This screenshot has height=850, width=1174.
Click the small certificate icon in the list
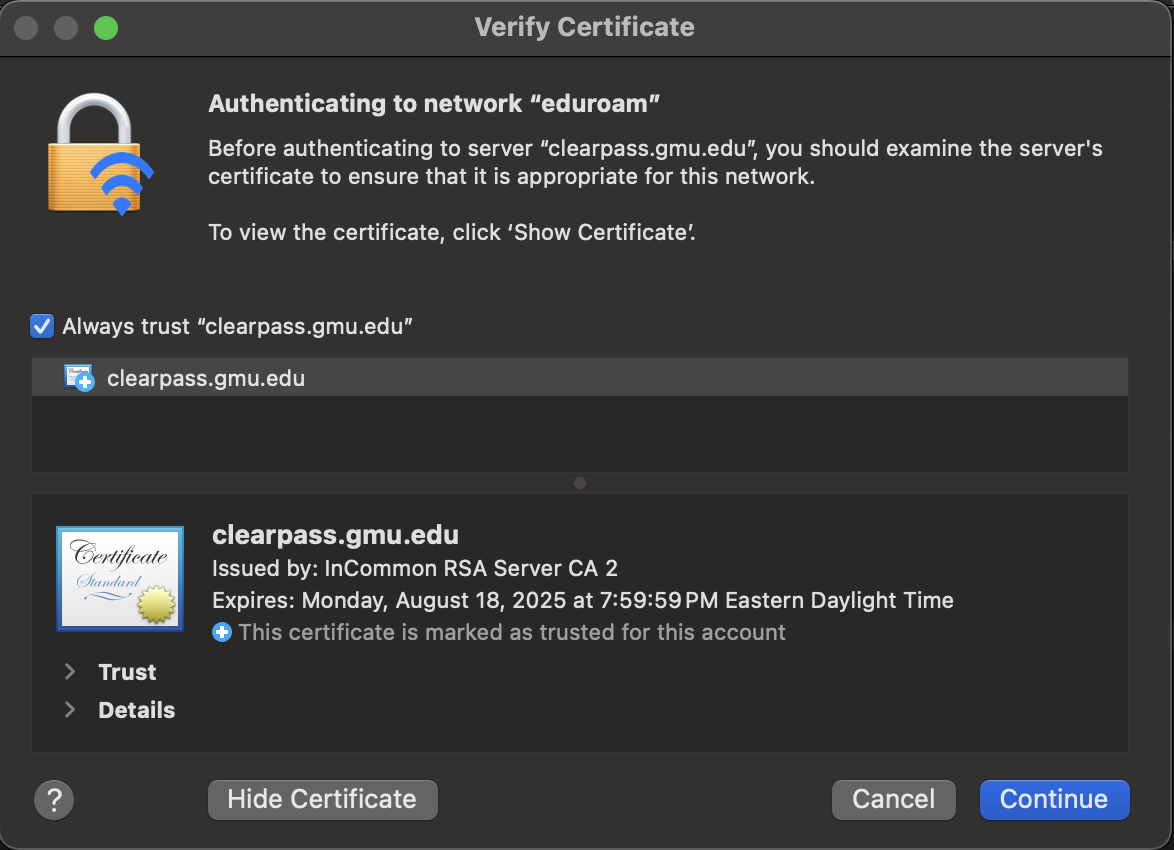point(79,378)
